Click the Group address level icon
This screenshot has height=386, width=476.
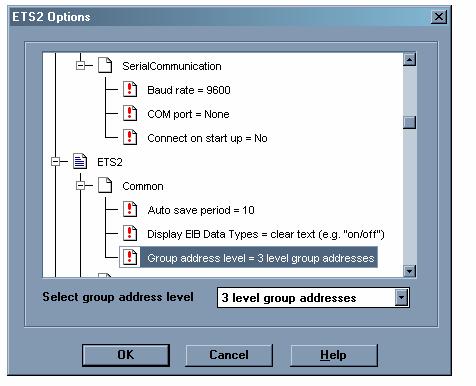tap(130, 258)
